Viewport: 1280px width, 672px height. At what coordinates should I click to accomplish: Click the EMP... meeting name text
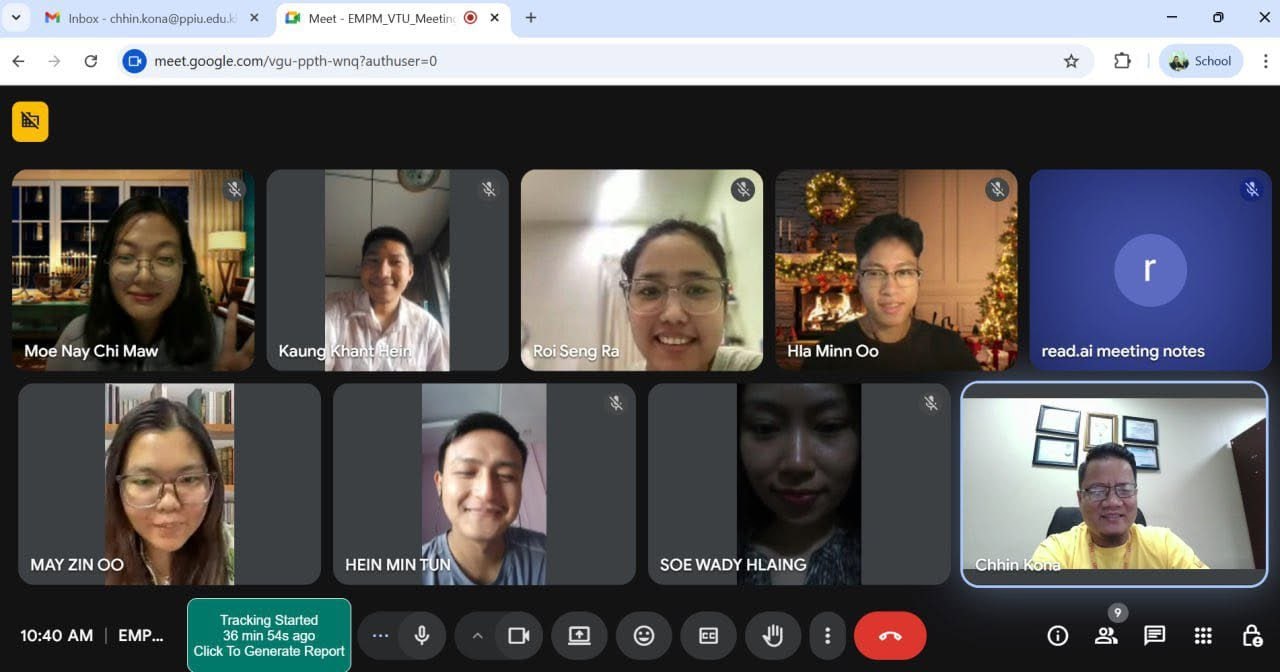click(141, 636)
